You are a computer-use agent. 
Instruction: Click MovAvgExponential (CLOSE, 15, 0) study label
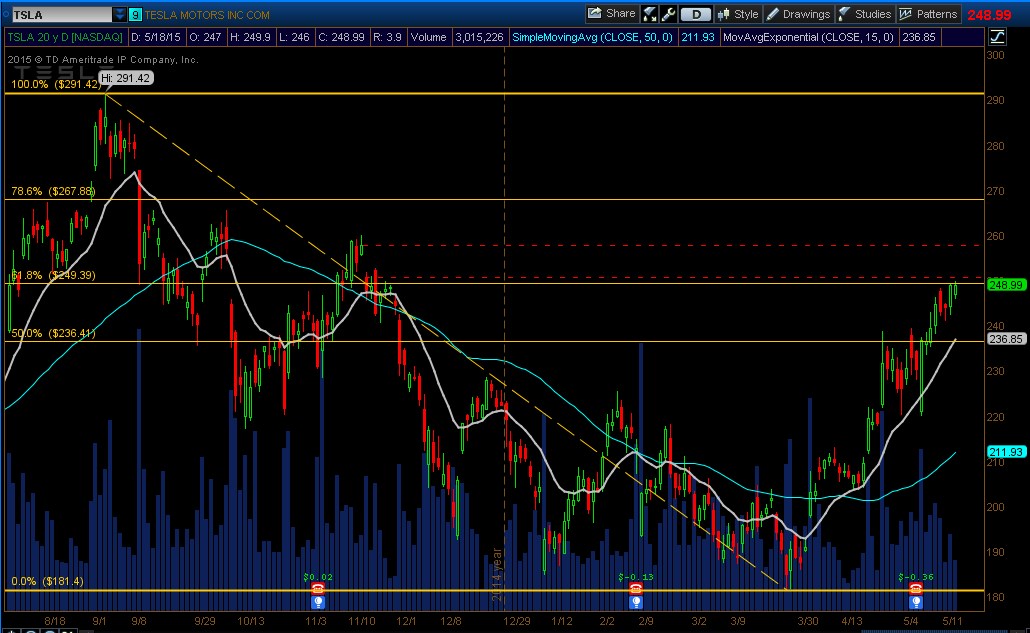pos(808,37)
